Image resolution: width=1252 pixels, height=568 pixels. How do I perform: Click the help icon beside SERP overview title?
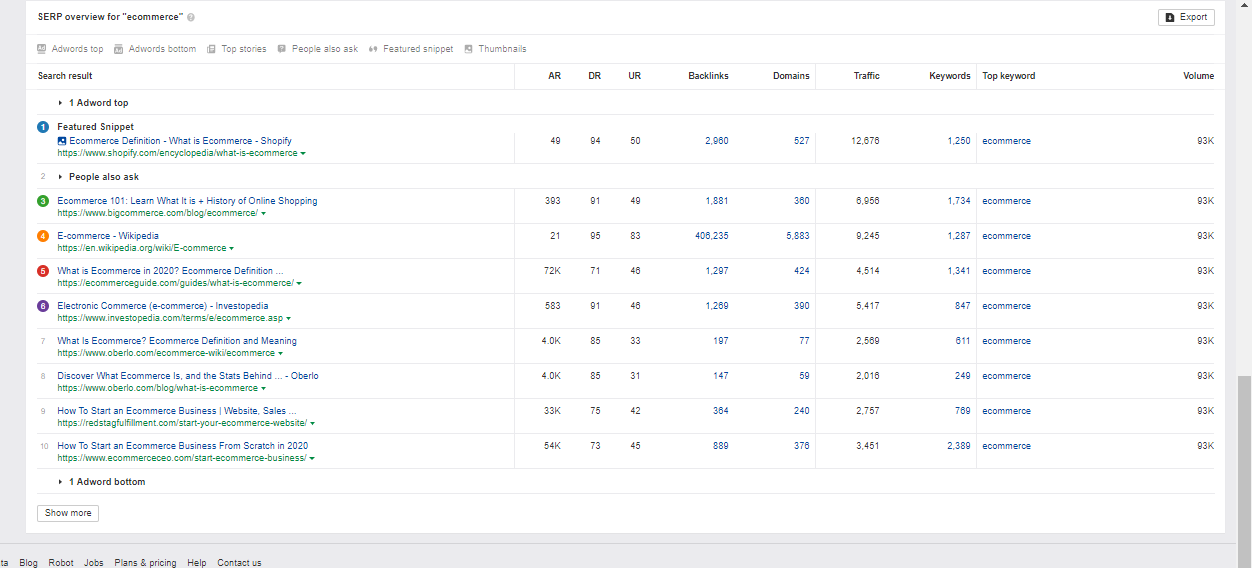pos(191,17)
